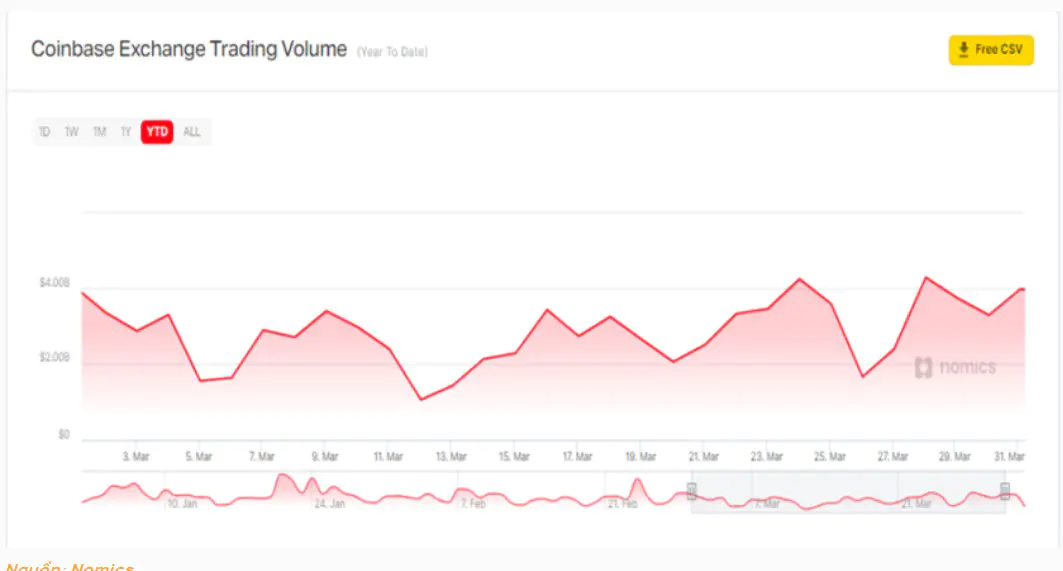Click the chart peak near 24 Mar
The width and height of the screenshot is (1063, 571).
click(800, 279)
